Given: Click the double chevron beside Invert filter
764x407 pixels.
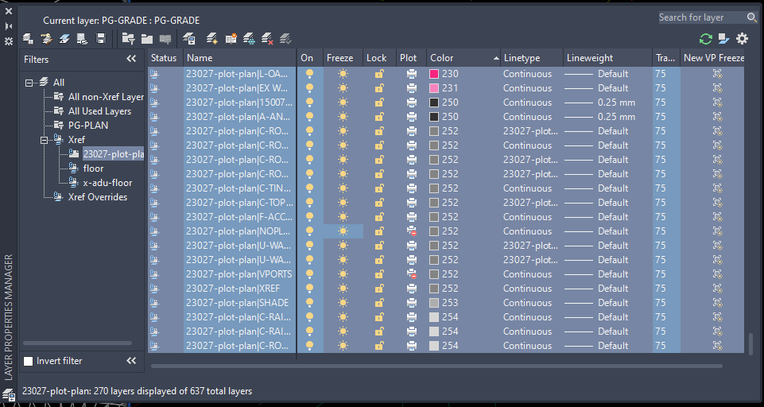Looking at the screenshot, I should [x=131, y=361].
